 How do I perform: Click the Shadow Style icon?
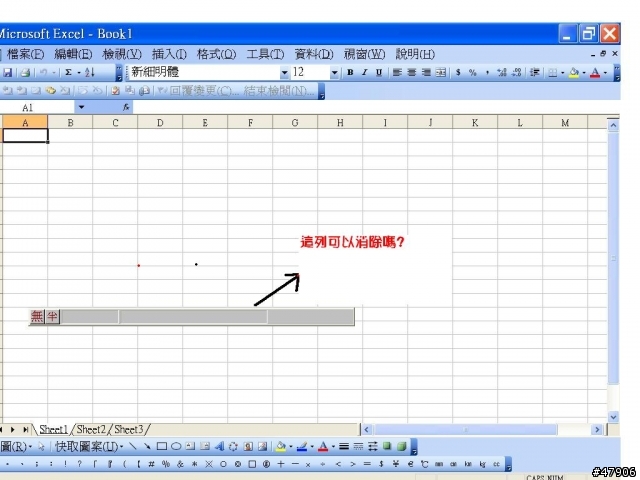(387, 447)
